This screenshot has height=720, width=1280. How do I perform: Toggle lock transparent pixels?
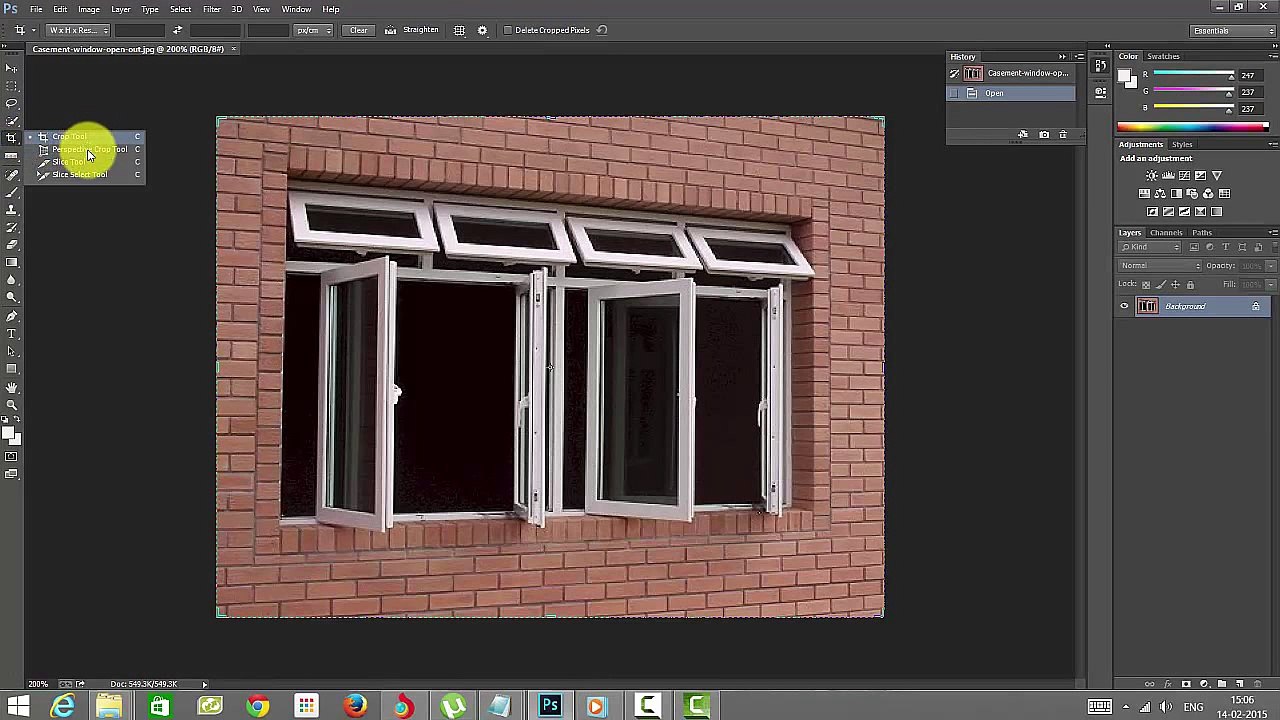(x=1146, y=285)
